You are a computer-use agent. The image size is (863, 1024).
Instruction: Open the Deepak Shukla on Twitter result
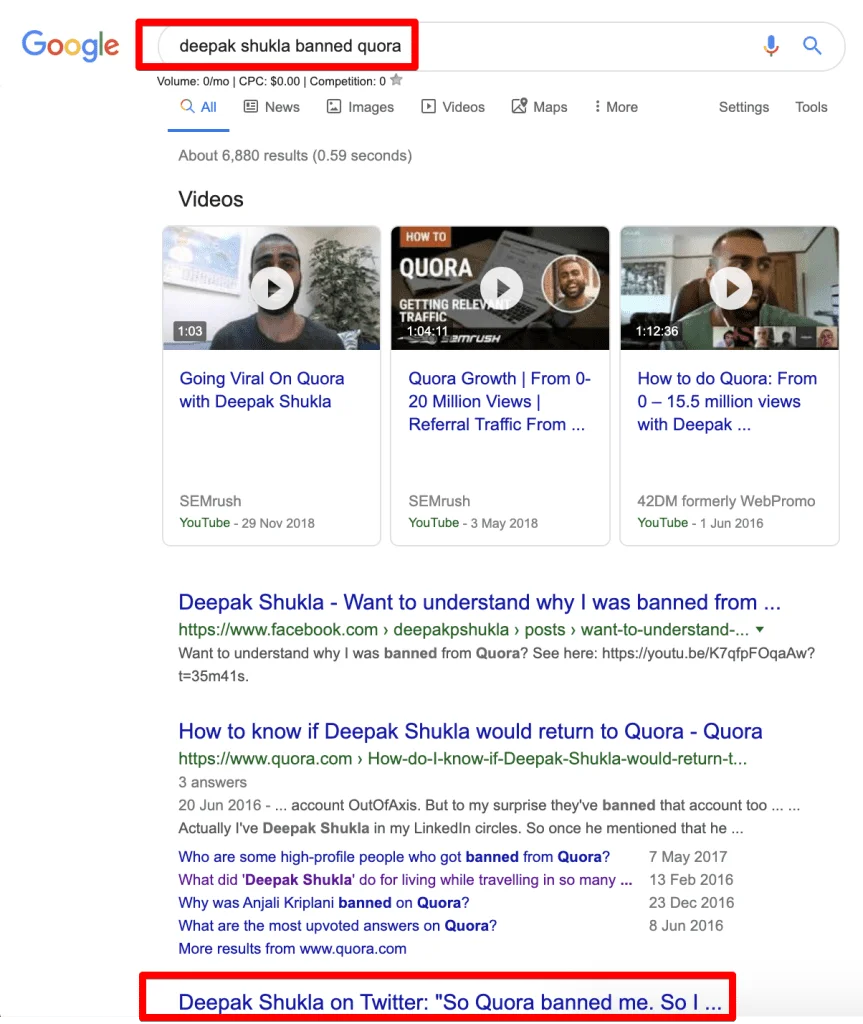pos(450,1002)
